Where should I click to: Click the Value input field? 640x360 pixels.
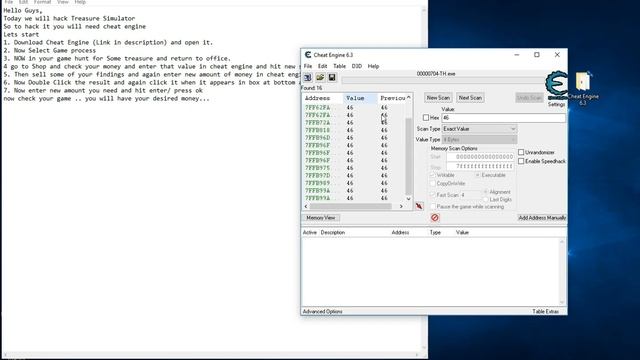(x=504, y=118)
